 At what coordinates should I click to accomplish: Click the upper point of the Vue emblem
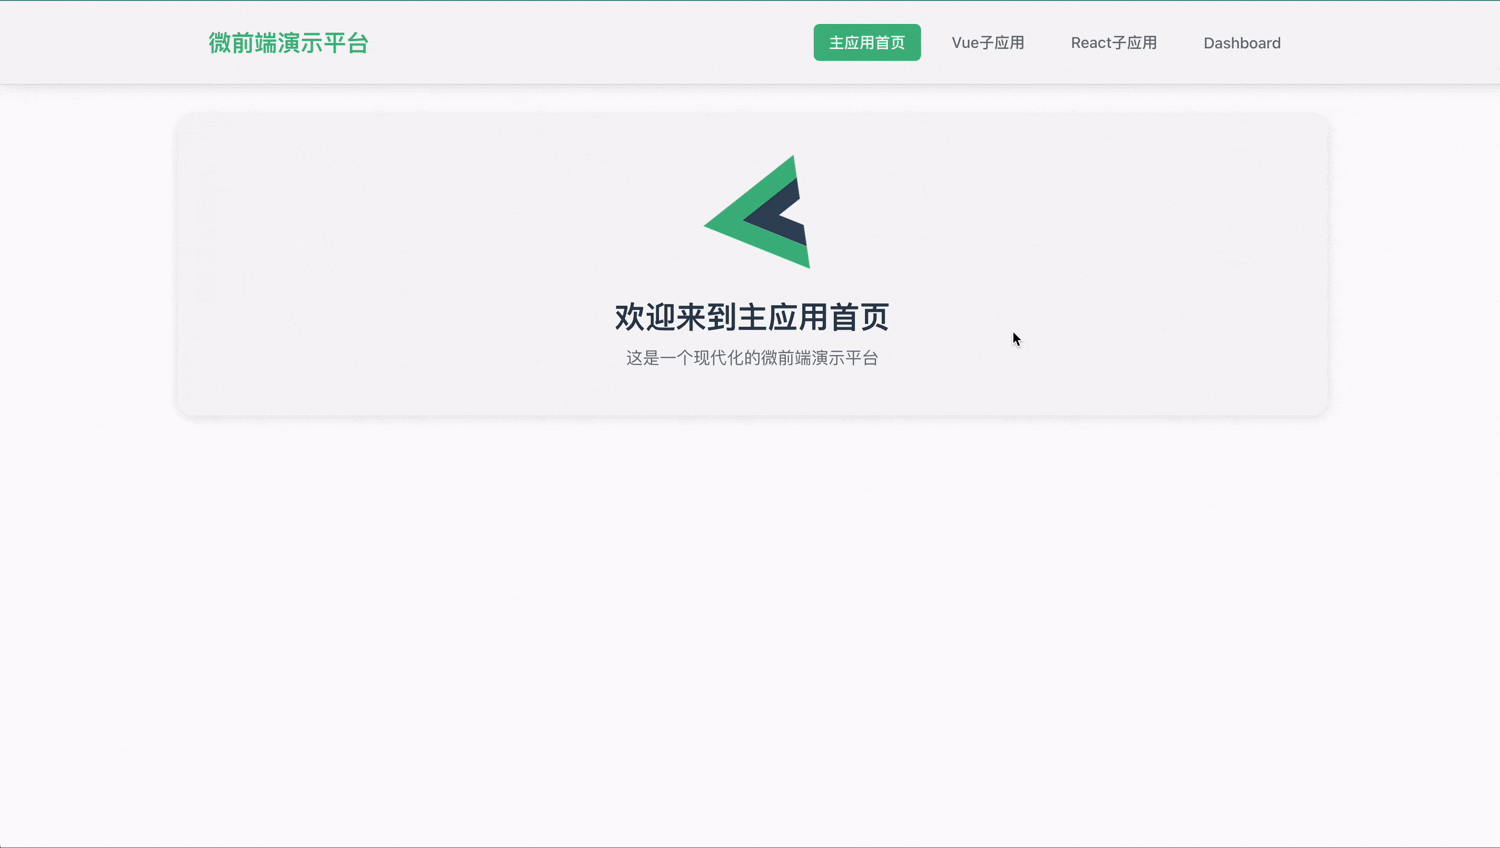pyautogui.click(x=792, y=158)
